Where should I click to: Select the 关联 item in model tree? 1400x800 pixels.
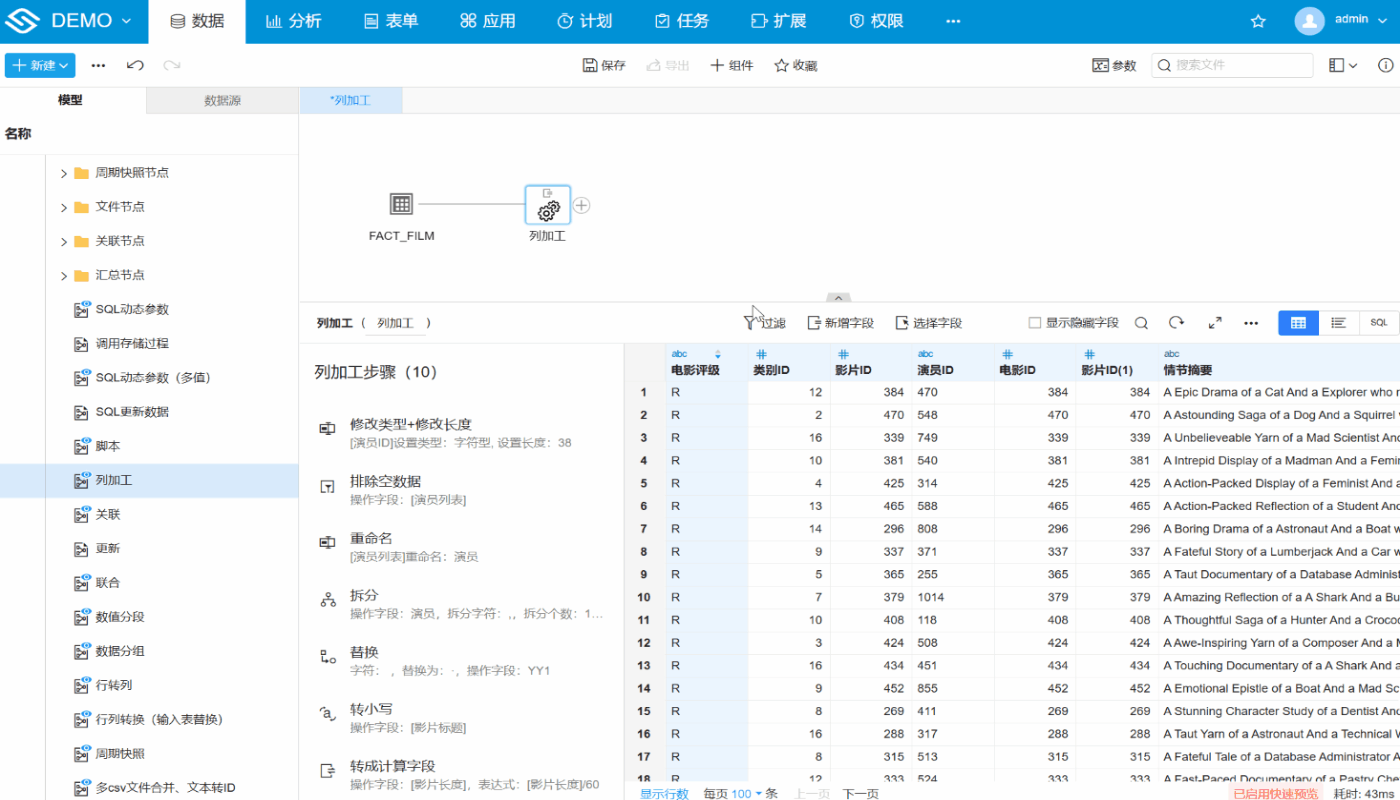107,514
